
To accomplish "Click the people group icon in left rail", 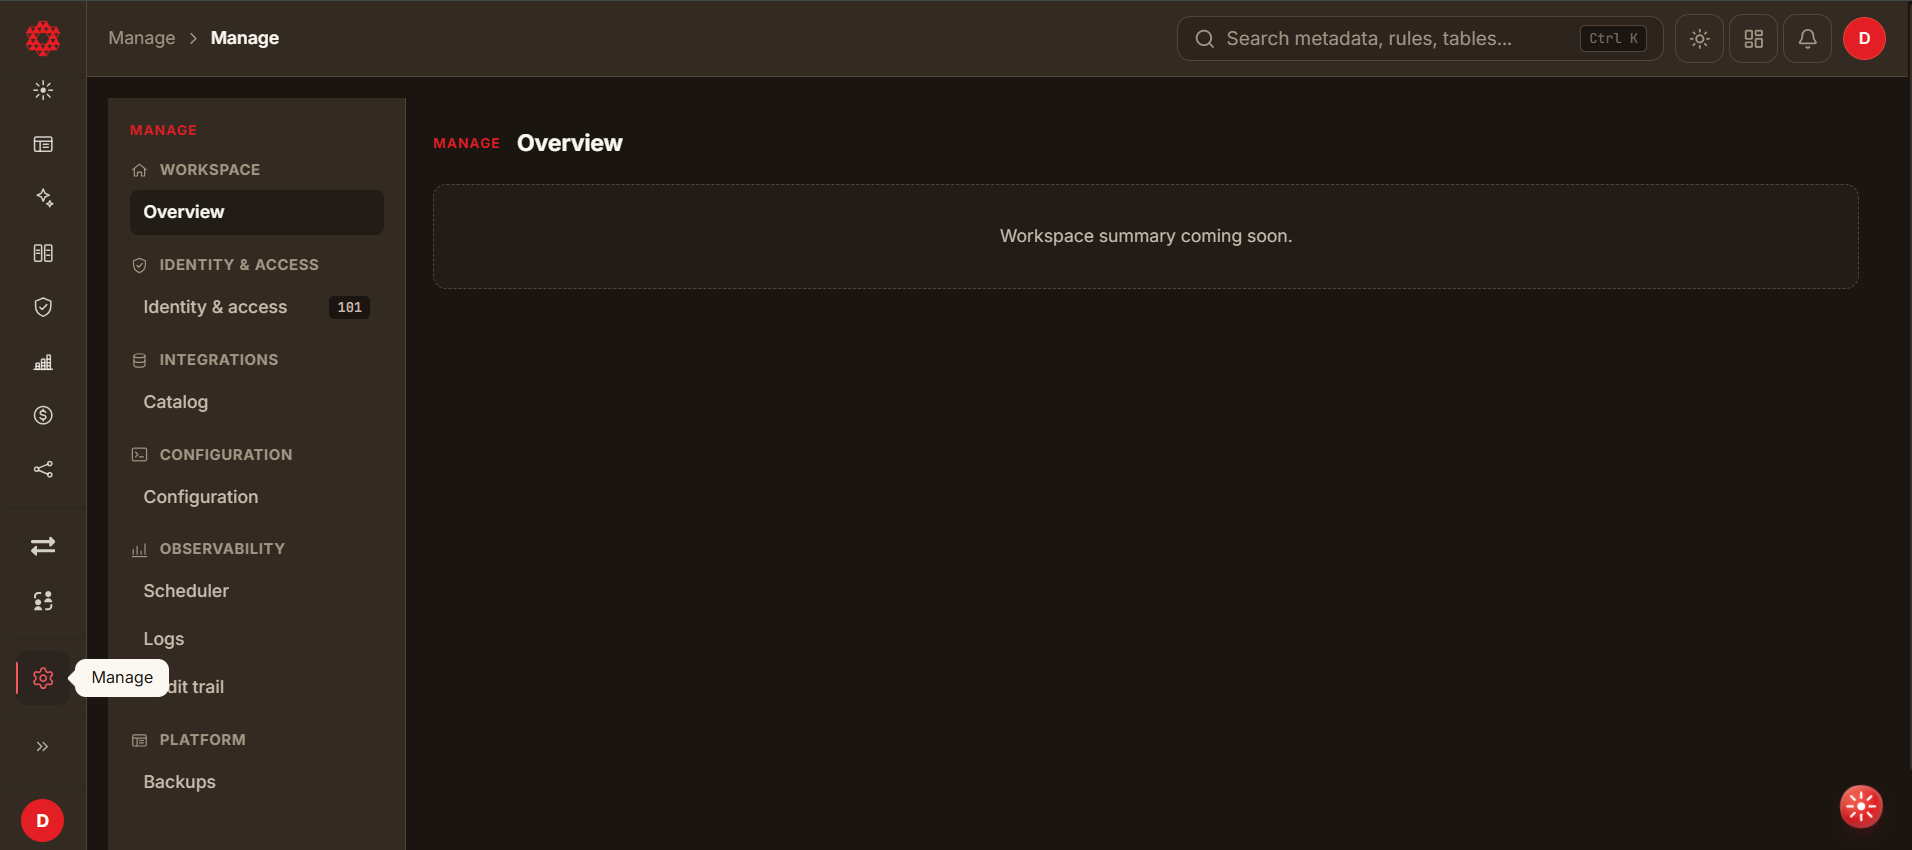I will (x=43, y=601).
